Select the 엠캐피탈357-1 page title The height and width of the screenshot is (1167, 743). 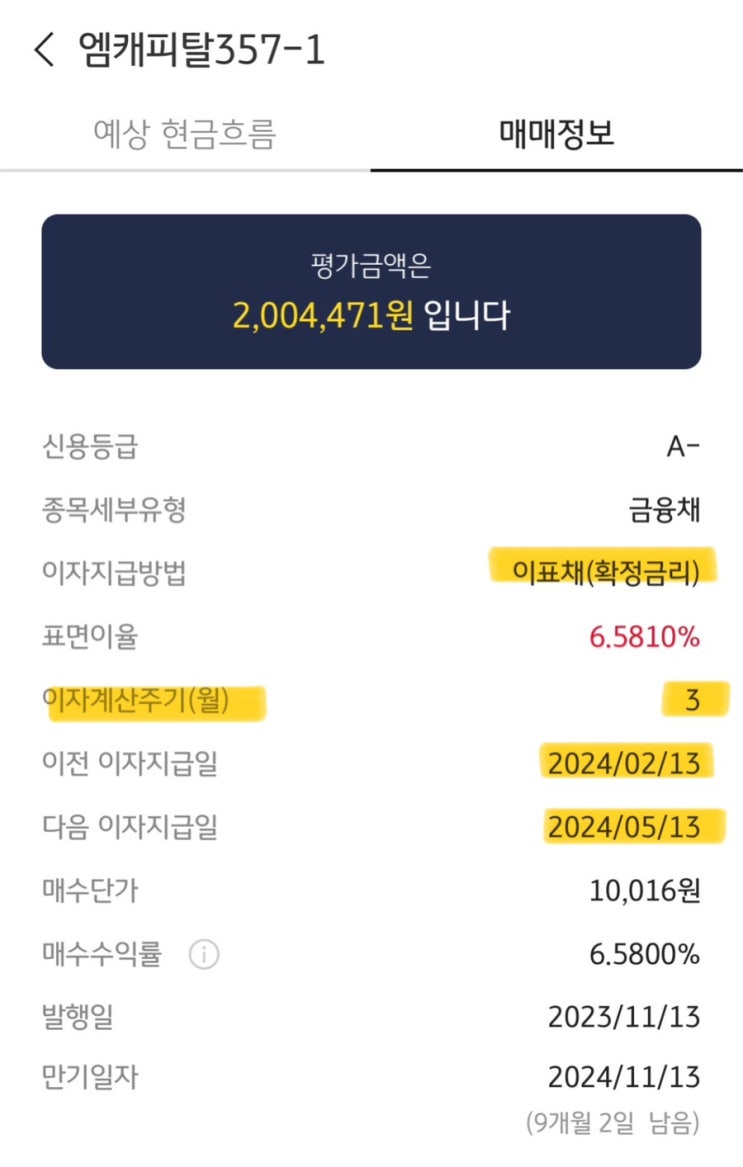[201, 50]
